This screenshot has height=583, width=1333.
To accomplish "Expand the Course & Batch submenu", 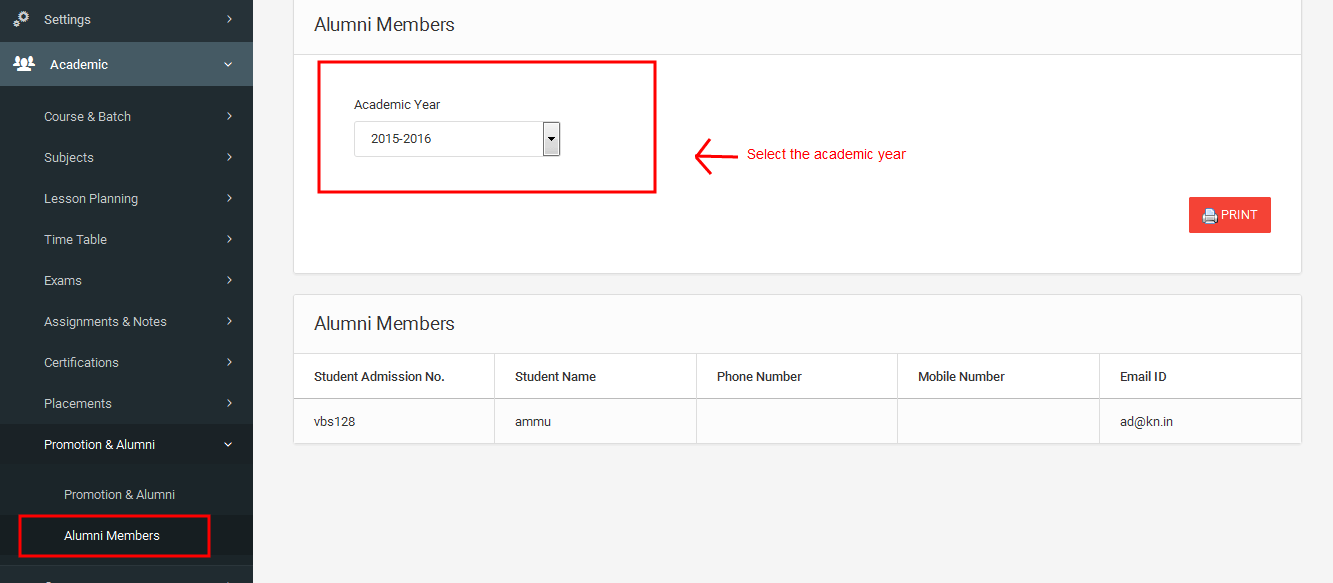I will pyautogui.click(x=229, y=116).
